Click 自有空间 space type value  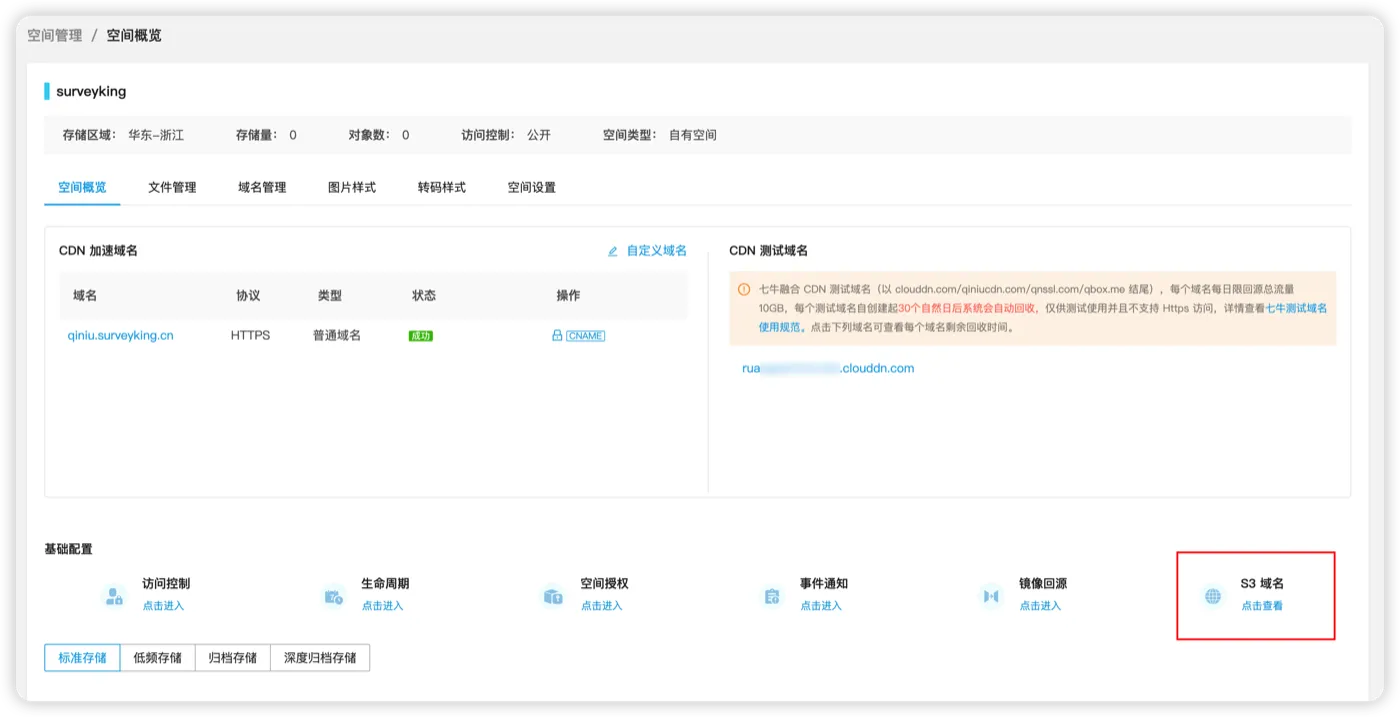pos(693,135)
